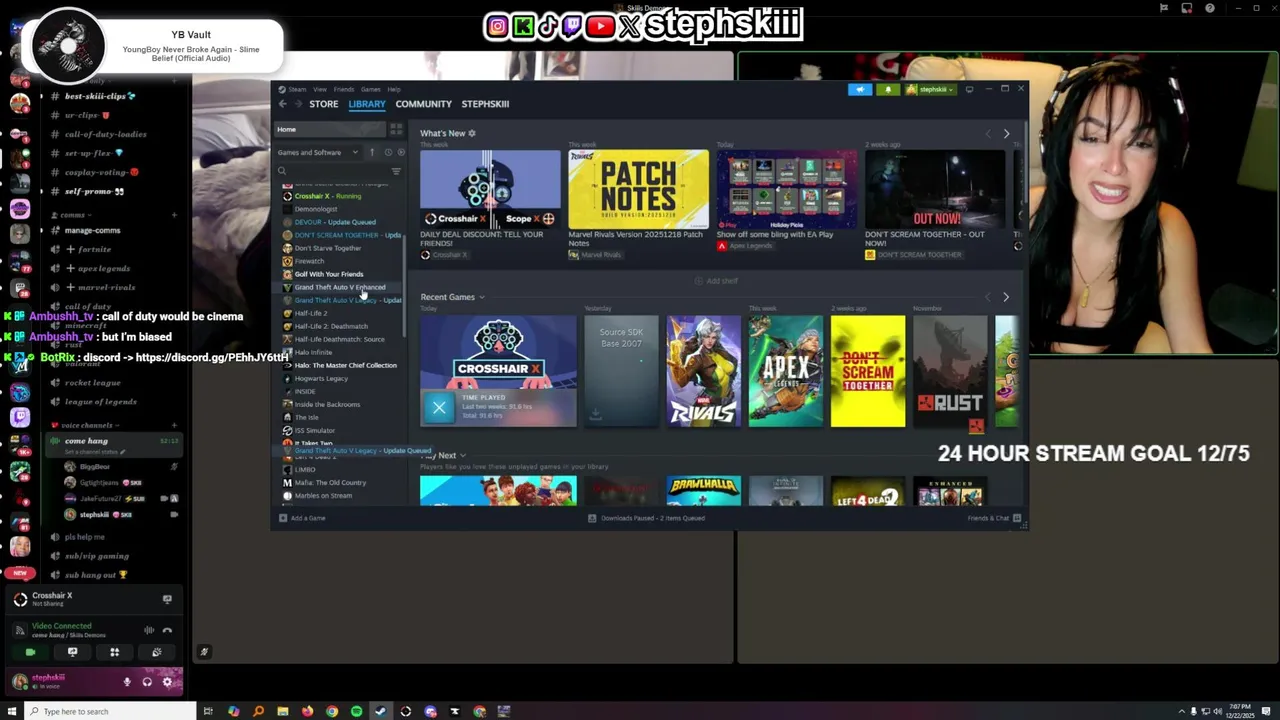Open Play Next shelf dropdown chevron

coord(462,456)
